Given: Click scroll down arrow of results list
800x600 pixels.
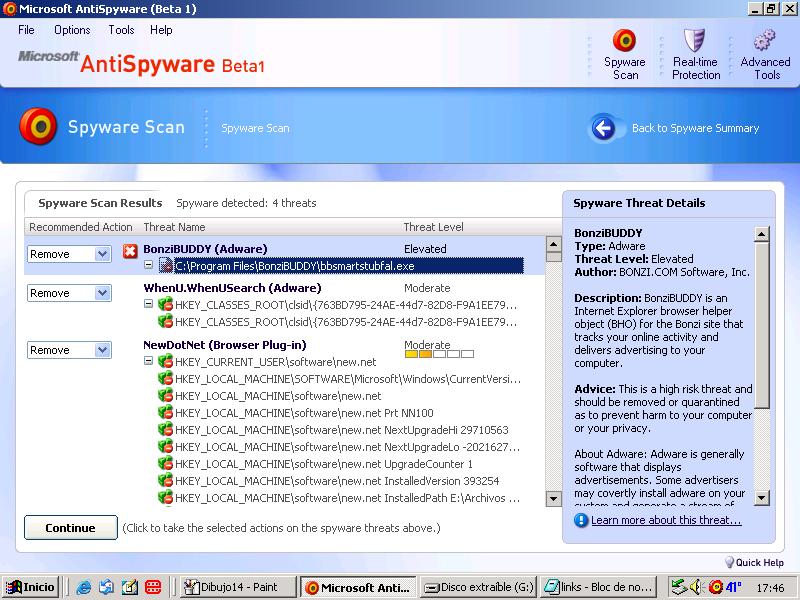Looking at the screenshot, I should pos(554,498).
